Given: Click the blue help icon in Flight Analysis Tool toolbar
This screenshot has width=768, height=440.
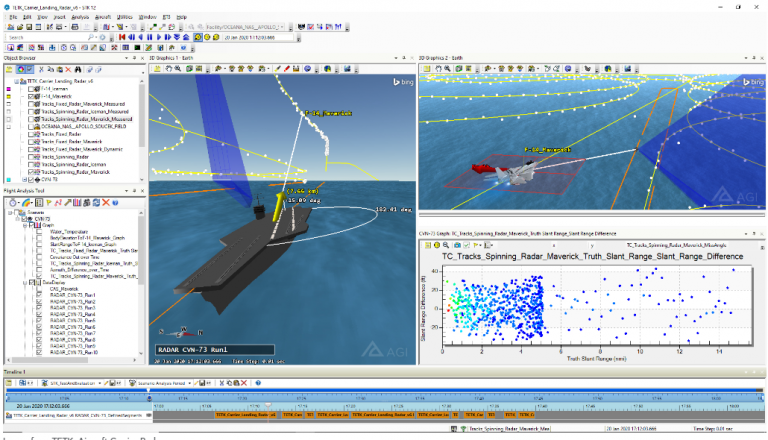Looking at the screenshot, I should pyautogui.click(x=116, y=202).
